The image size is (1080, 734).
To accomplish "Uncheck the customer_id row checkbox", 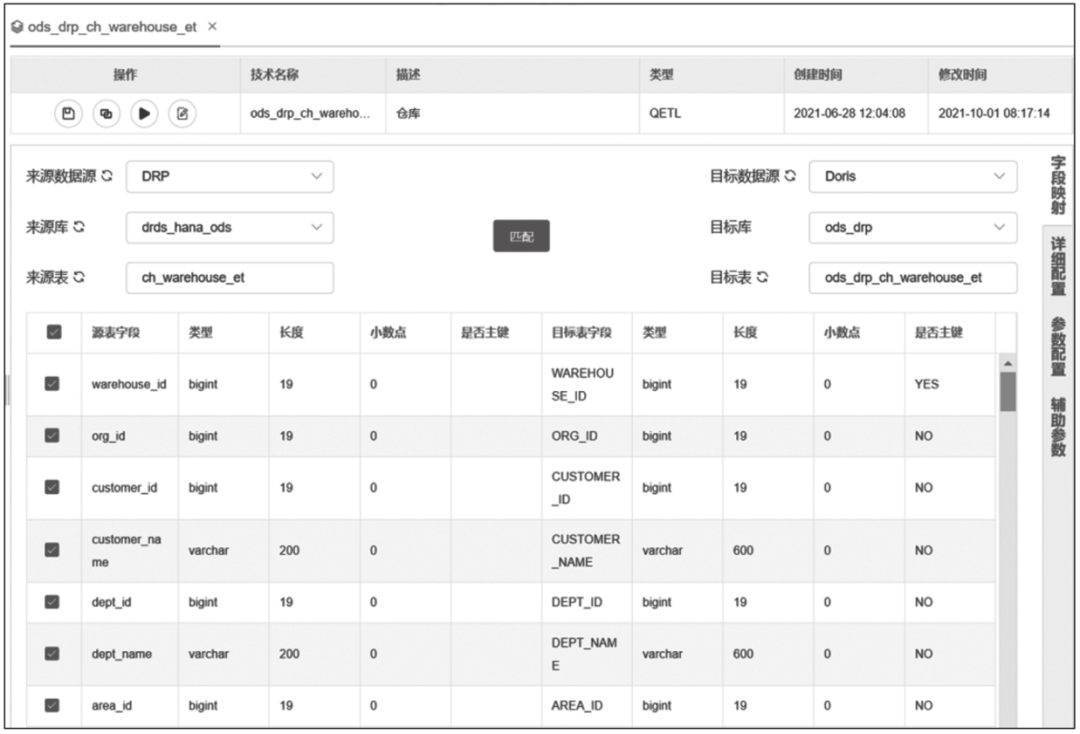I will point(52,487).
